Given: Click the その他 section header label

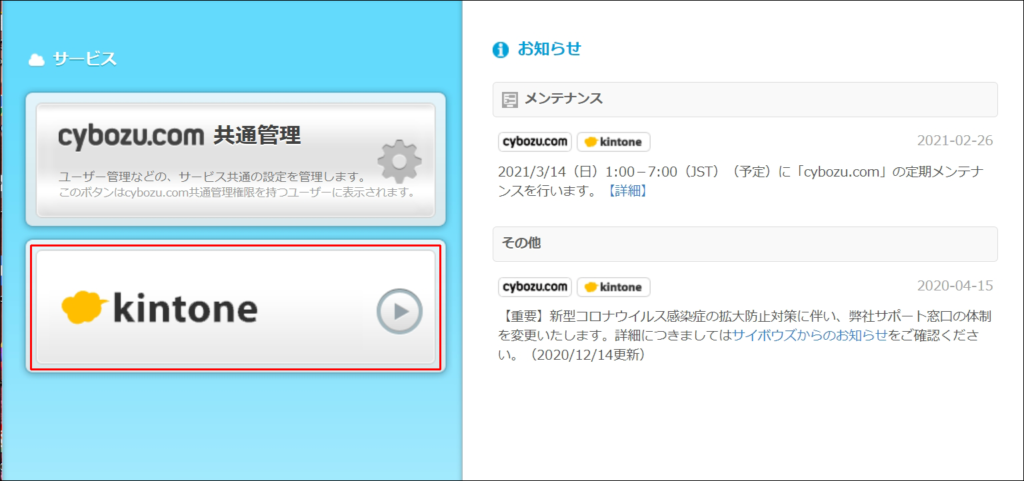Looking at the screenshot, I should [521, 243].
